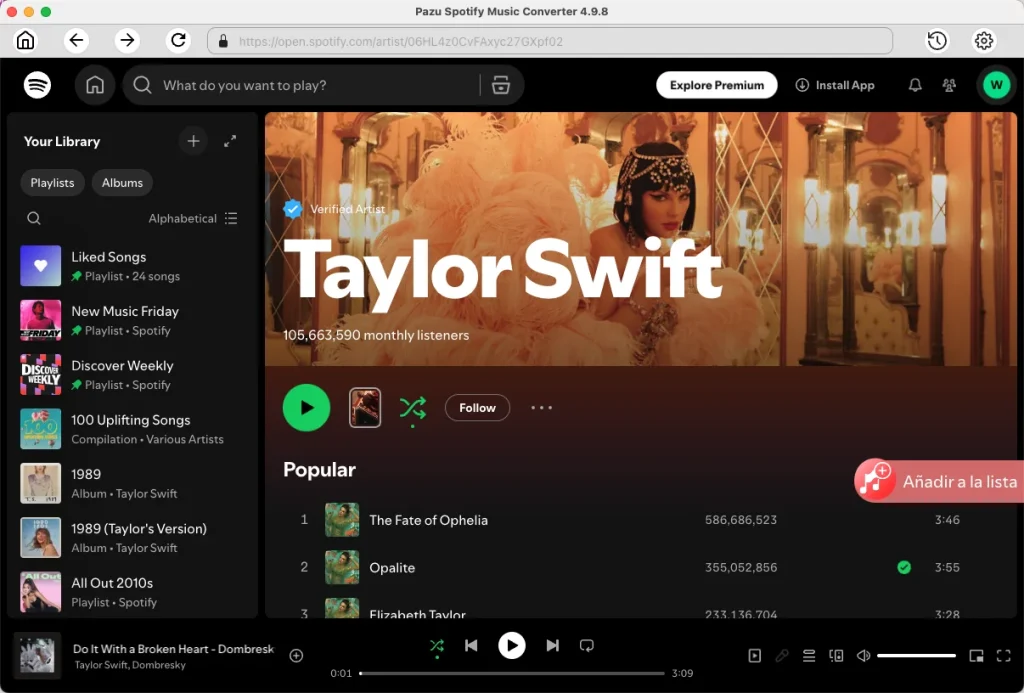1024x693 pixels.
Task: Expand Your Library panel
Action: point(230,141)
